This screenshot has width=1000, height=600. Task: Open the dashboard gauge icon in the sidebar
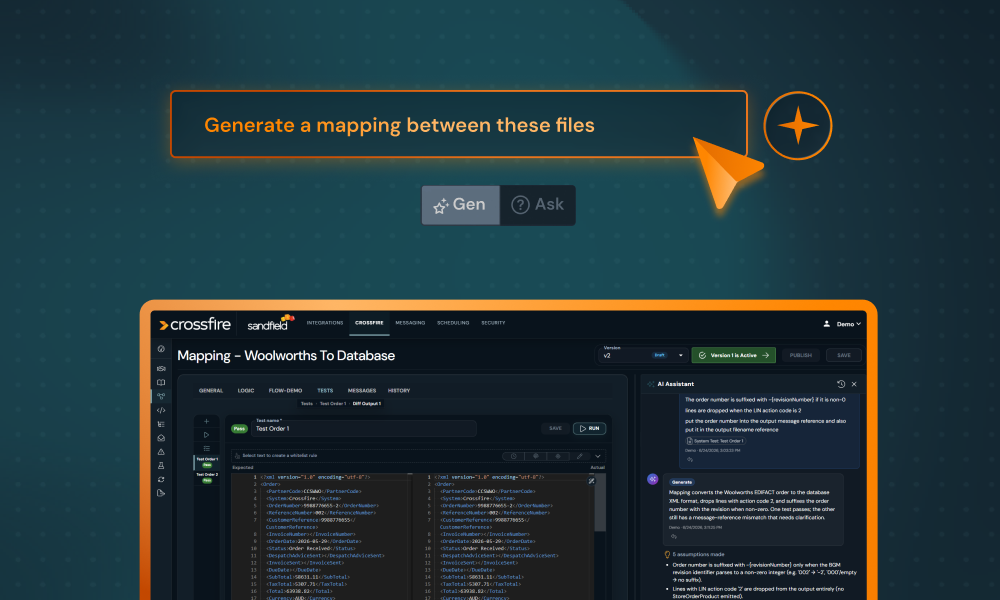(x=161, y=349)
